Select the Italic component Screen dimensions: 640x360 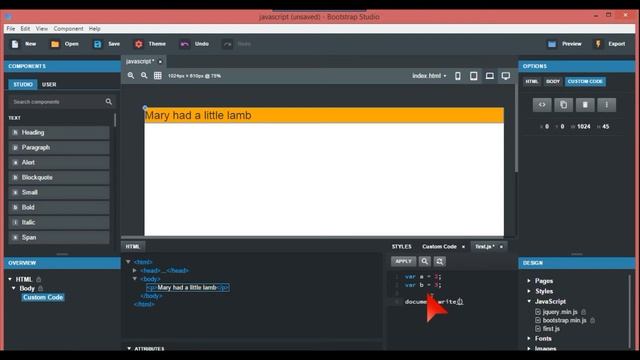59,222
